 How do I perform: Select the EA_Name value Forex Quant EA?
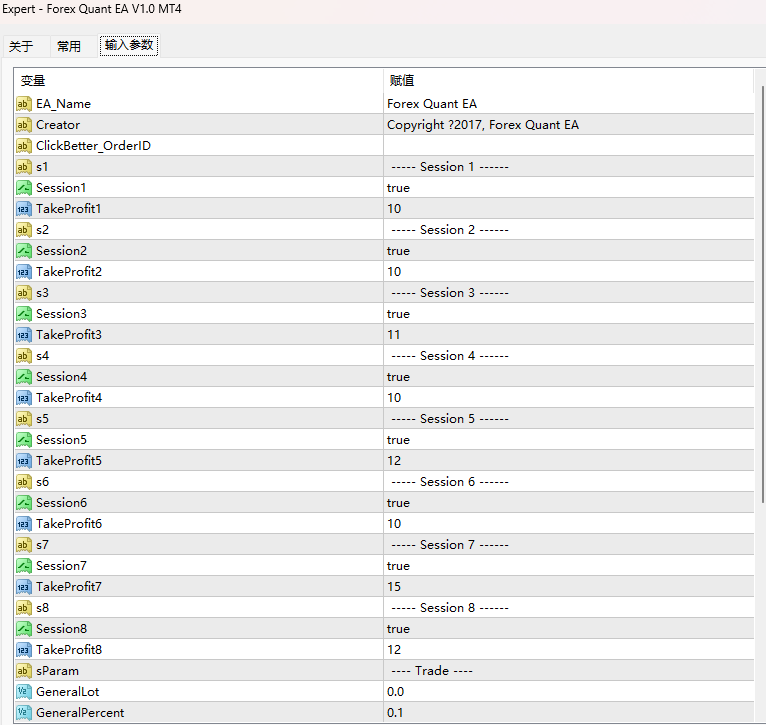[x=569, y=104]
